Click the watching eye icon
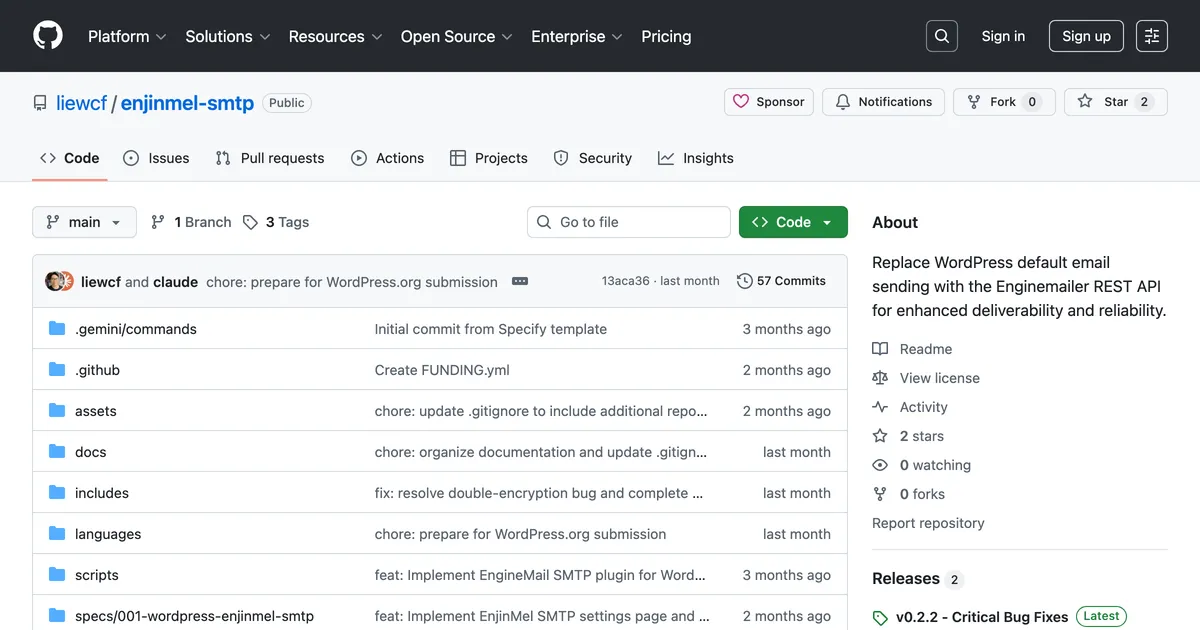The width and height of the screenshot is (1200, 630). pyautogui.click(x=880, y=465)
